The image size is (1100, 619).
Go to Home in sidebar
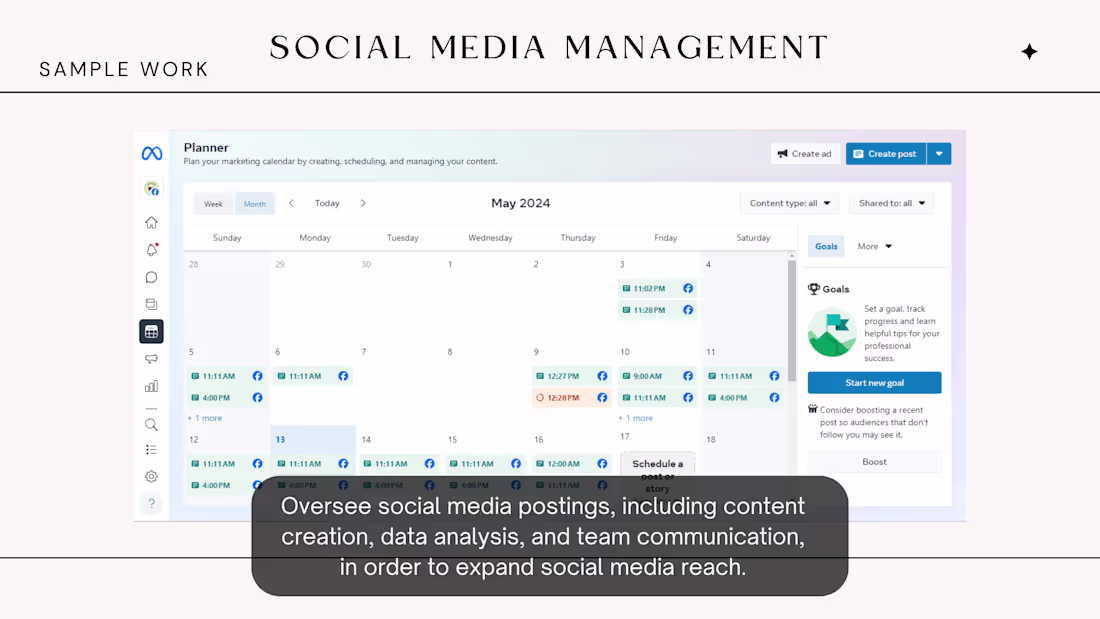pyautogui.click(x=152, y=222)
